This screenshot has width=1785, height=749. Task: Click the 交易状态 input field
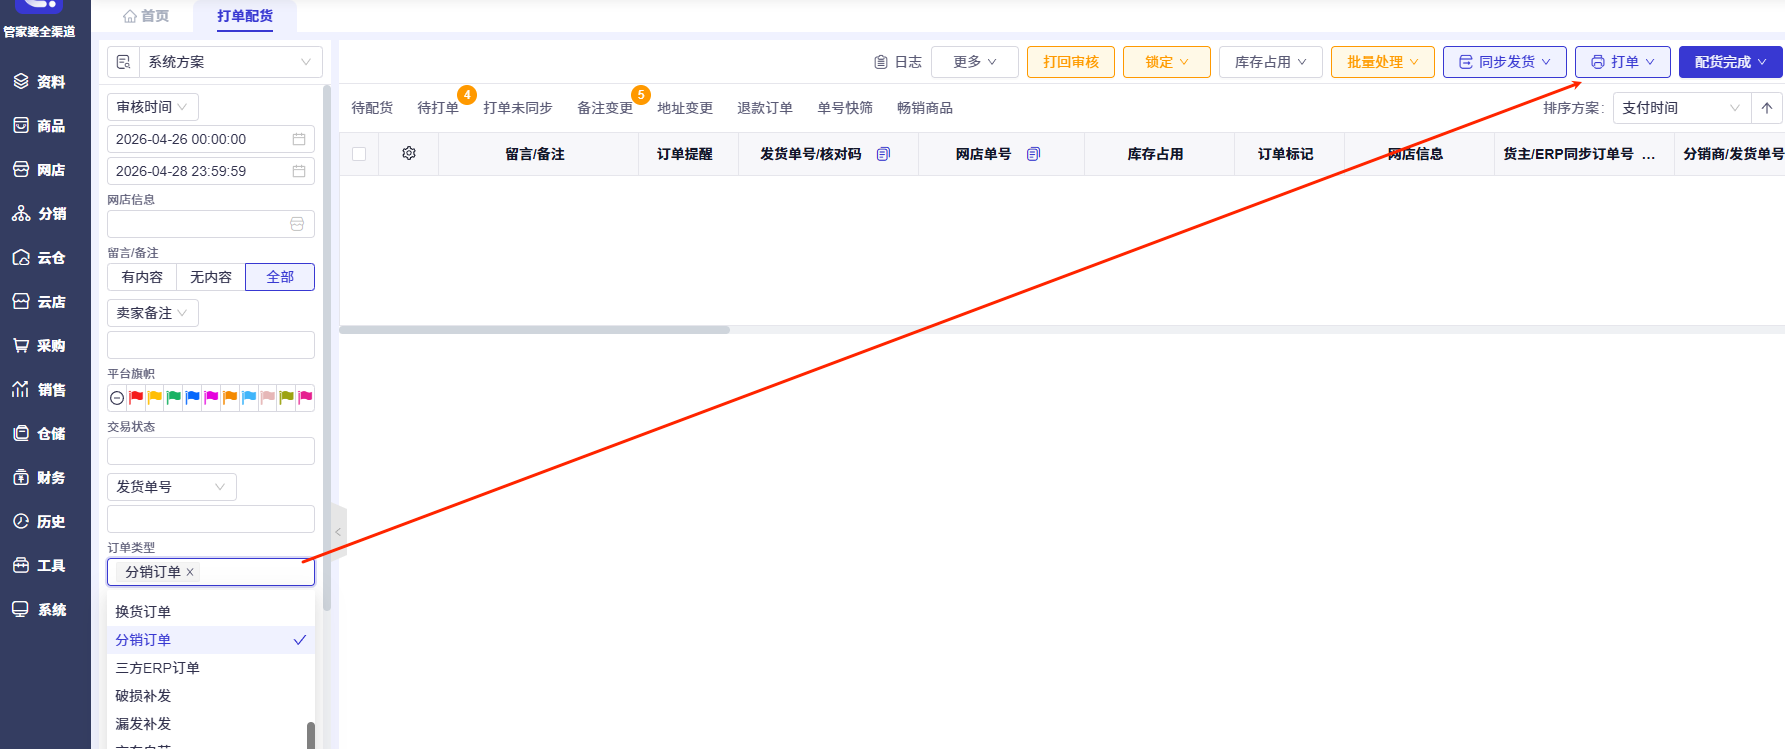click(211, 451)
